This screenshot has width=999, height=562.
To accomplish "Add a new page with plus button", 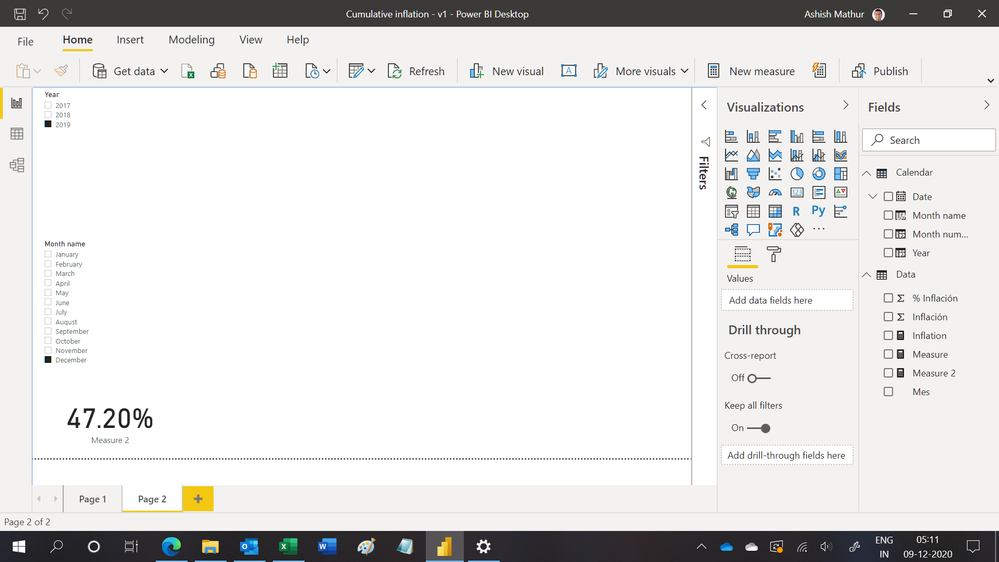I will (198, 499).
